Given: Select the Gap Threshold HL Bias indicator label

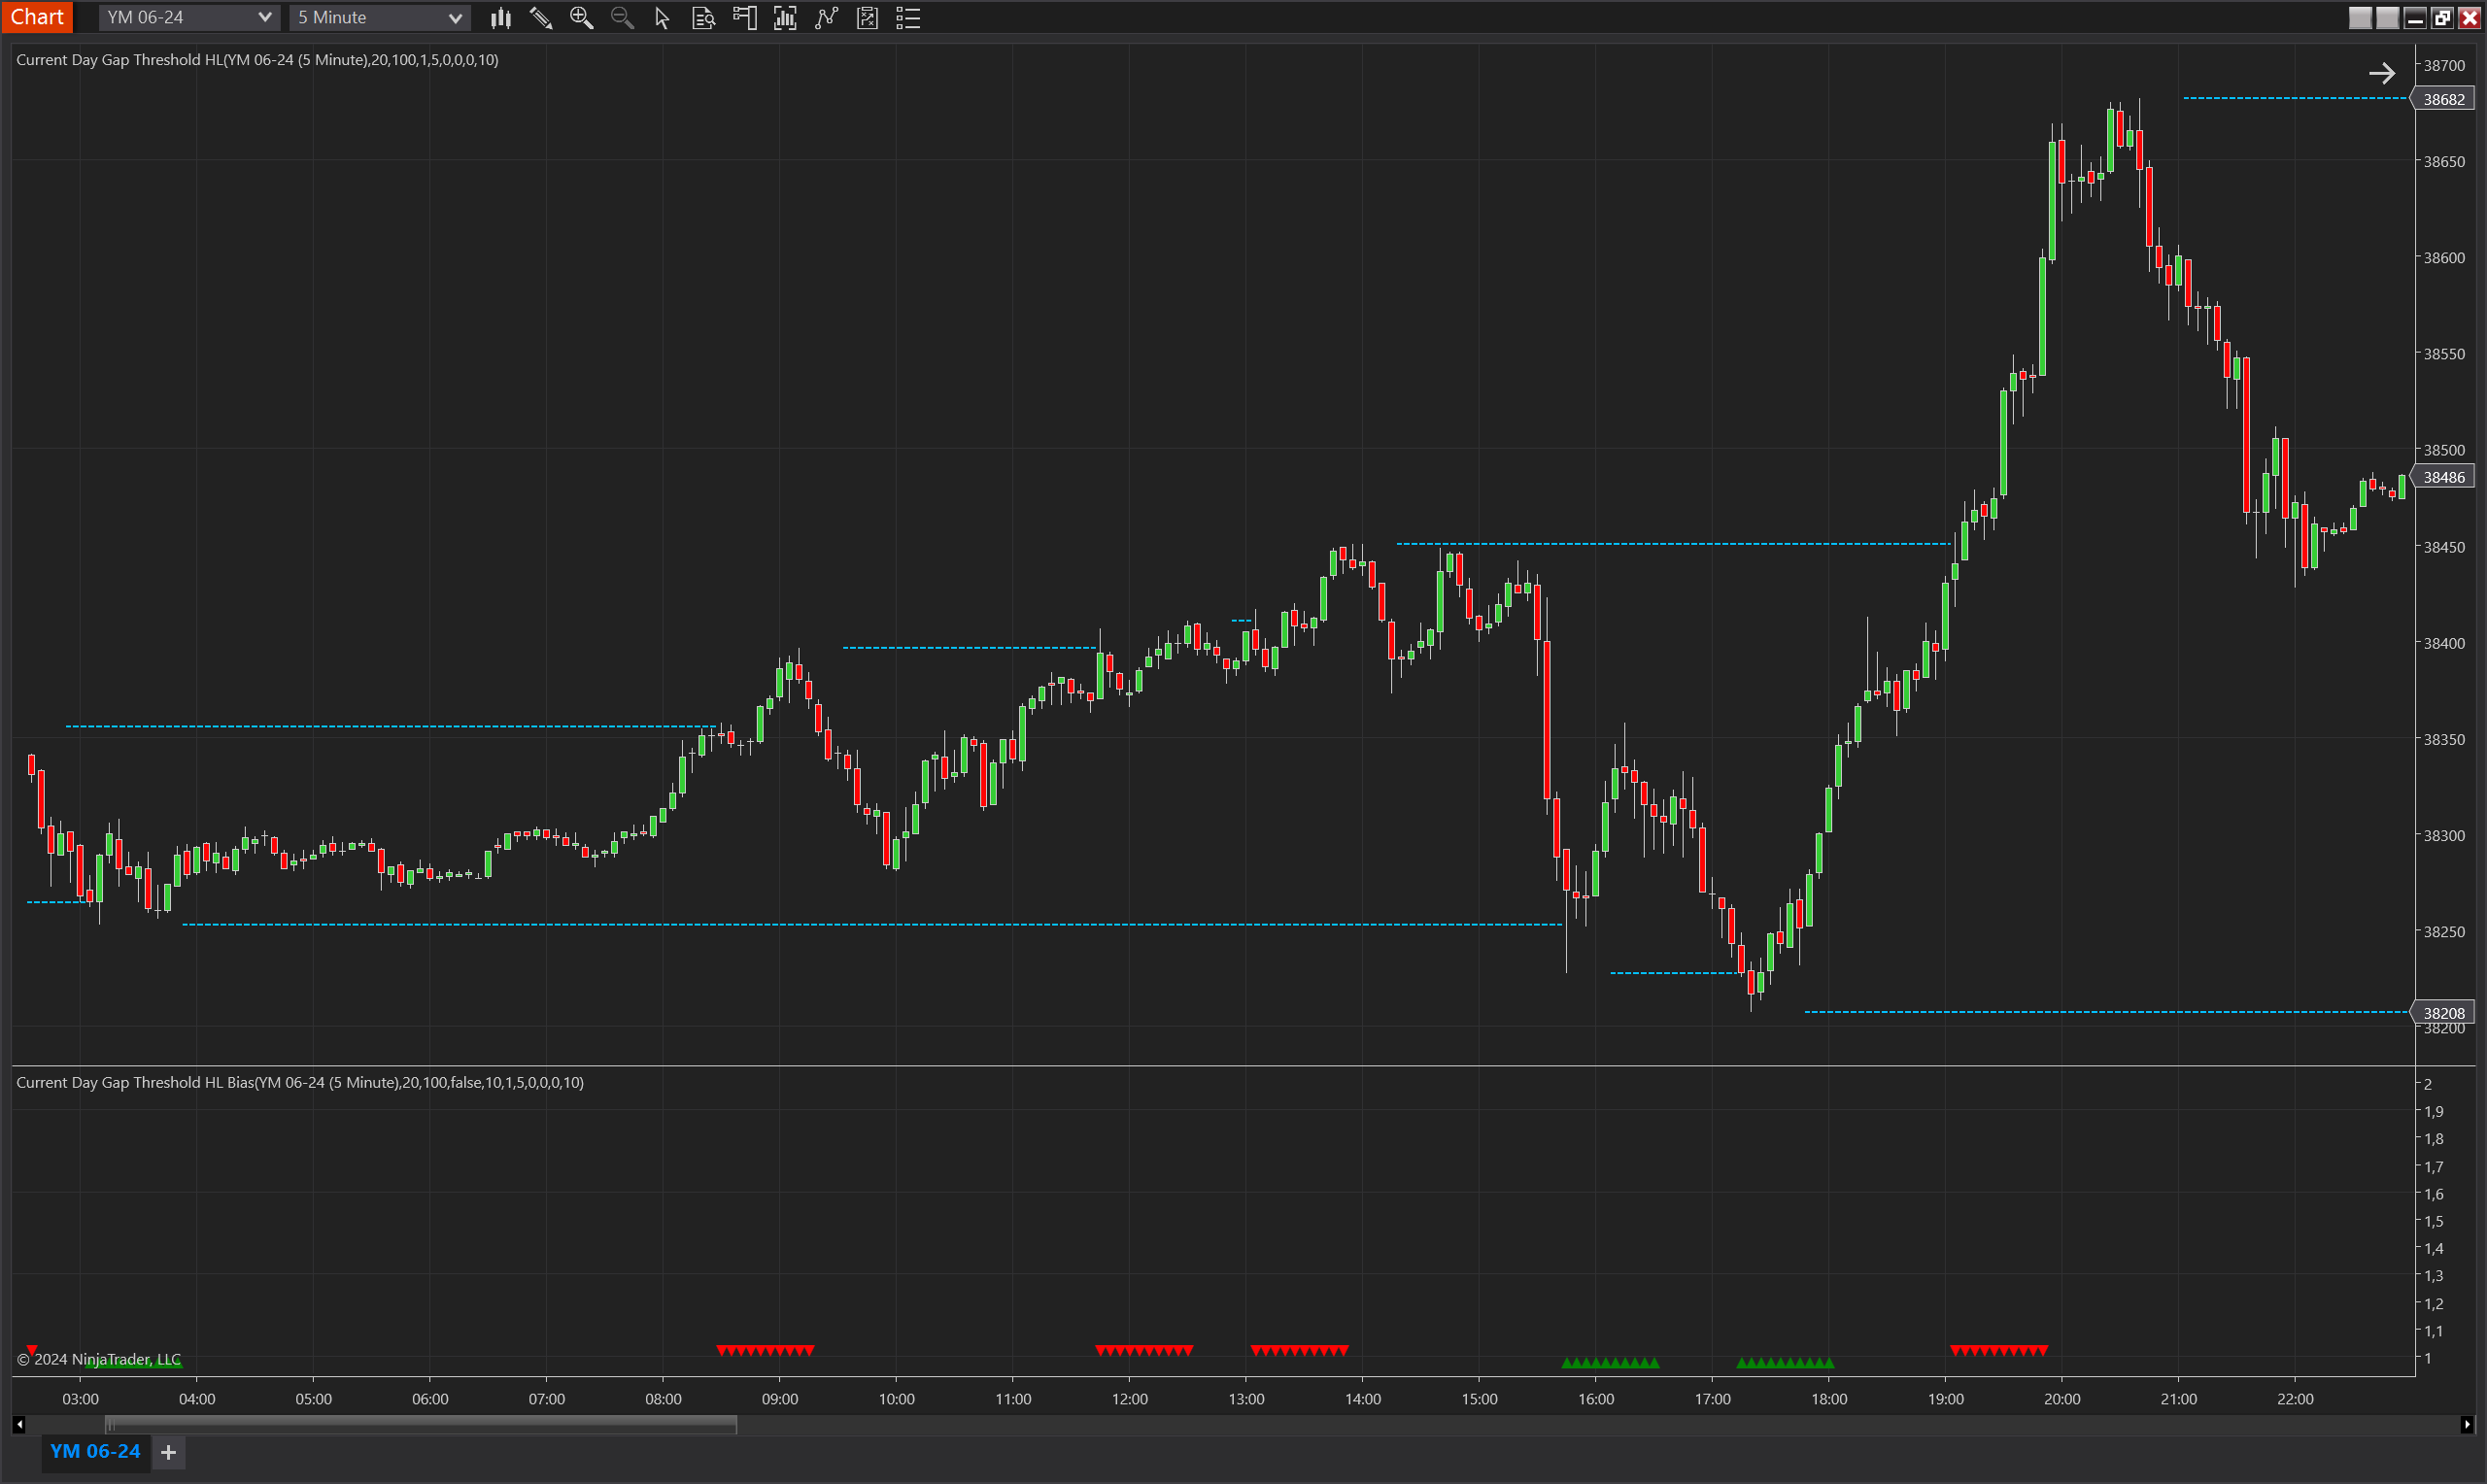Looking at the screenshot, I should (300, 1082).
